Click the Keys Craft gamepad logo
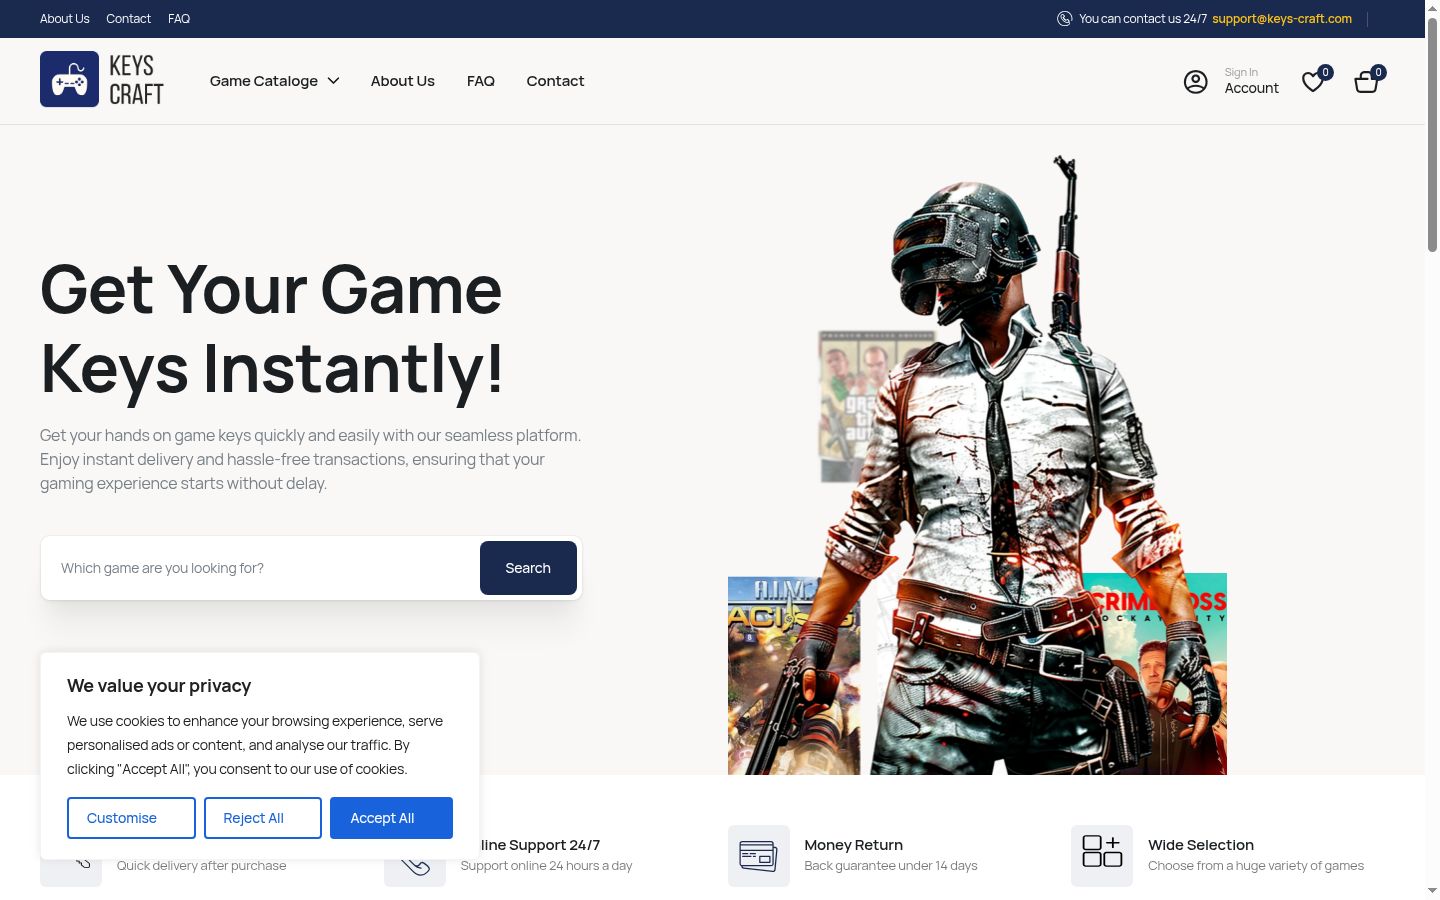Image resolution: width=1440 pixels, height=900 pixels. [102, 79]
